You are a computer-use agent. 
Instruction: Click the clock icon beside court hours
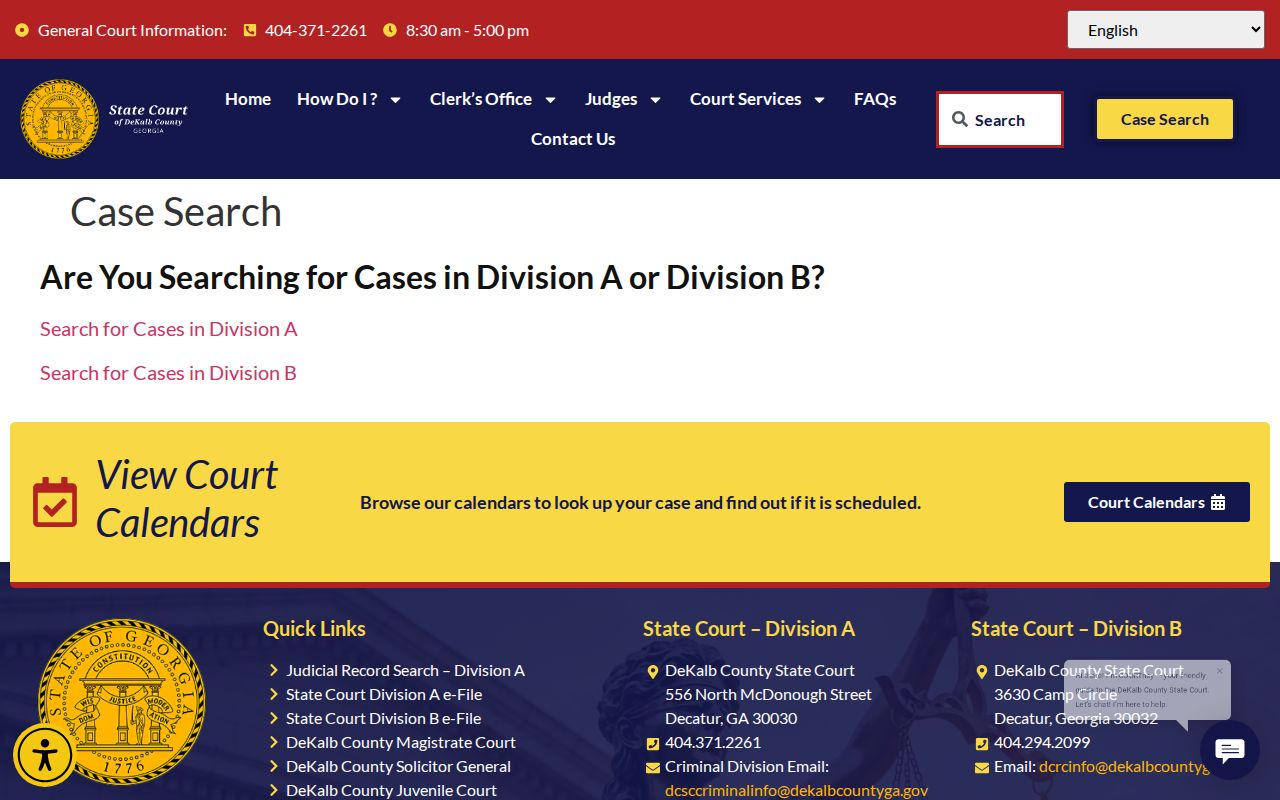[390, 30]
